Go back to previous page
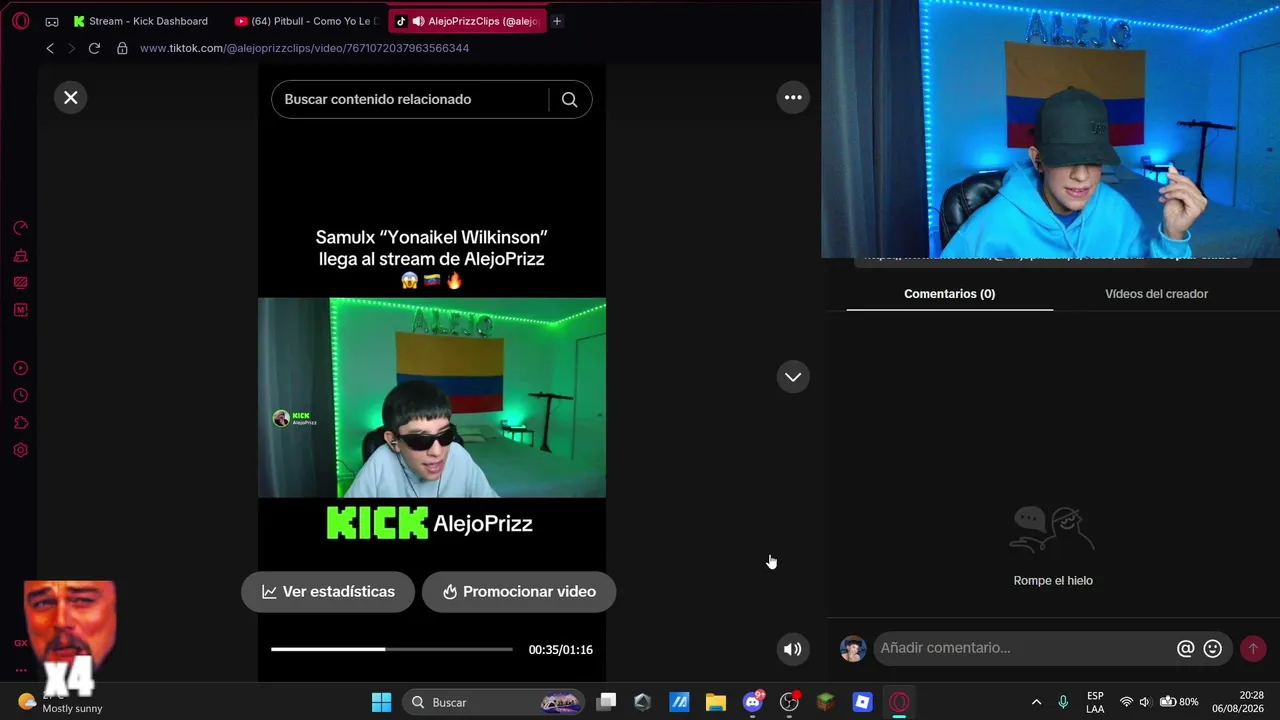The height and width of the screenshot is (720, 1280). pyautogui.click(x=50, y=48)
